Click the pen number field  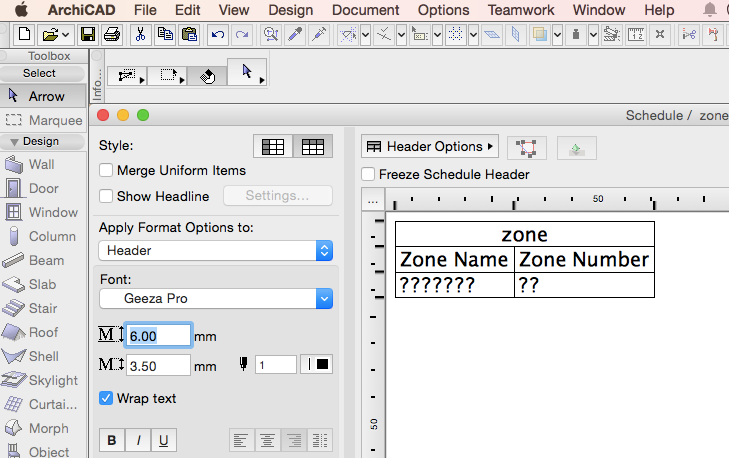coord(276,365)
